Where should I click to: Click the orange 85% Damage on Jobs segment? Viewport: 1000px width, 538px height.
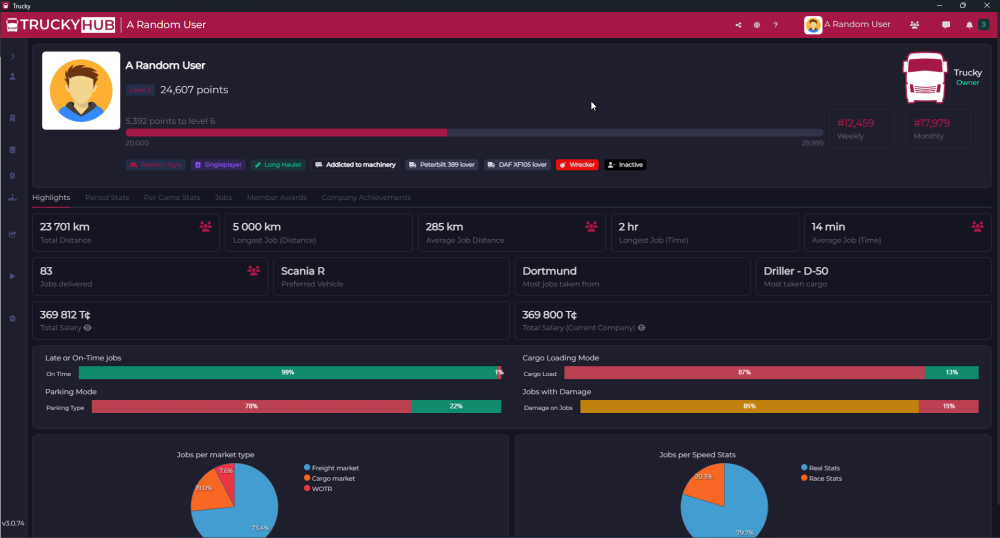749,407
